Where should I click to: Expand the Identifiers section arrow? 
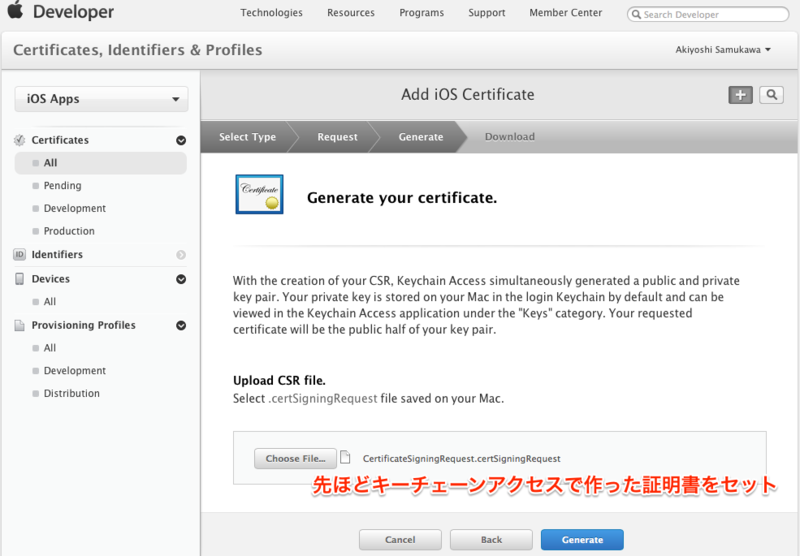tap(181, 255)
